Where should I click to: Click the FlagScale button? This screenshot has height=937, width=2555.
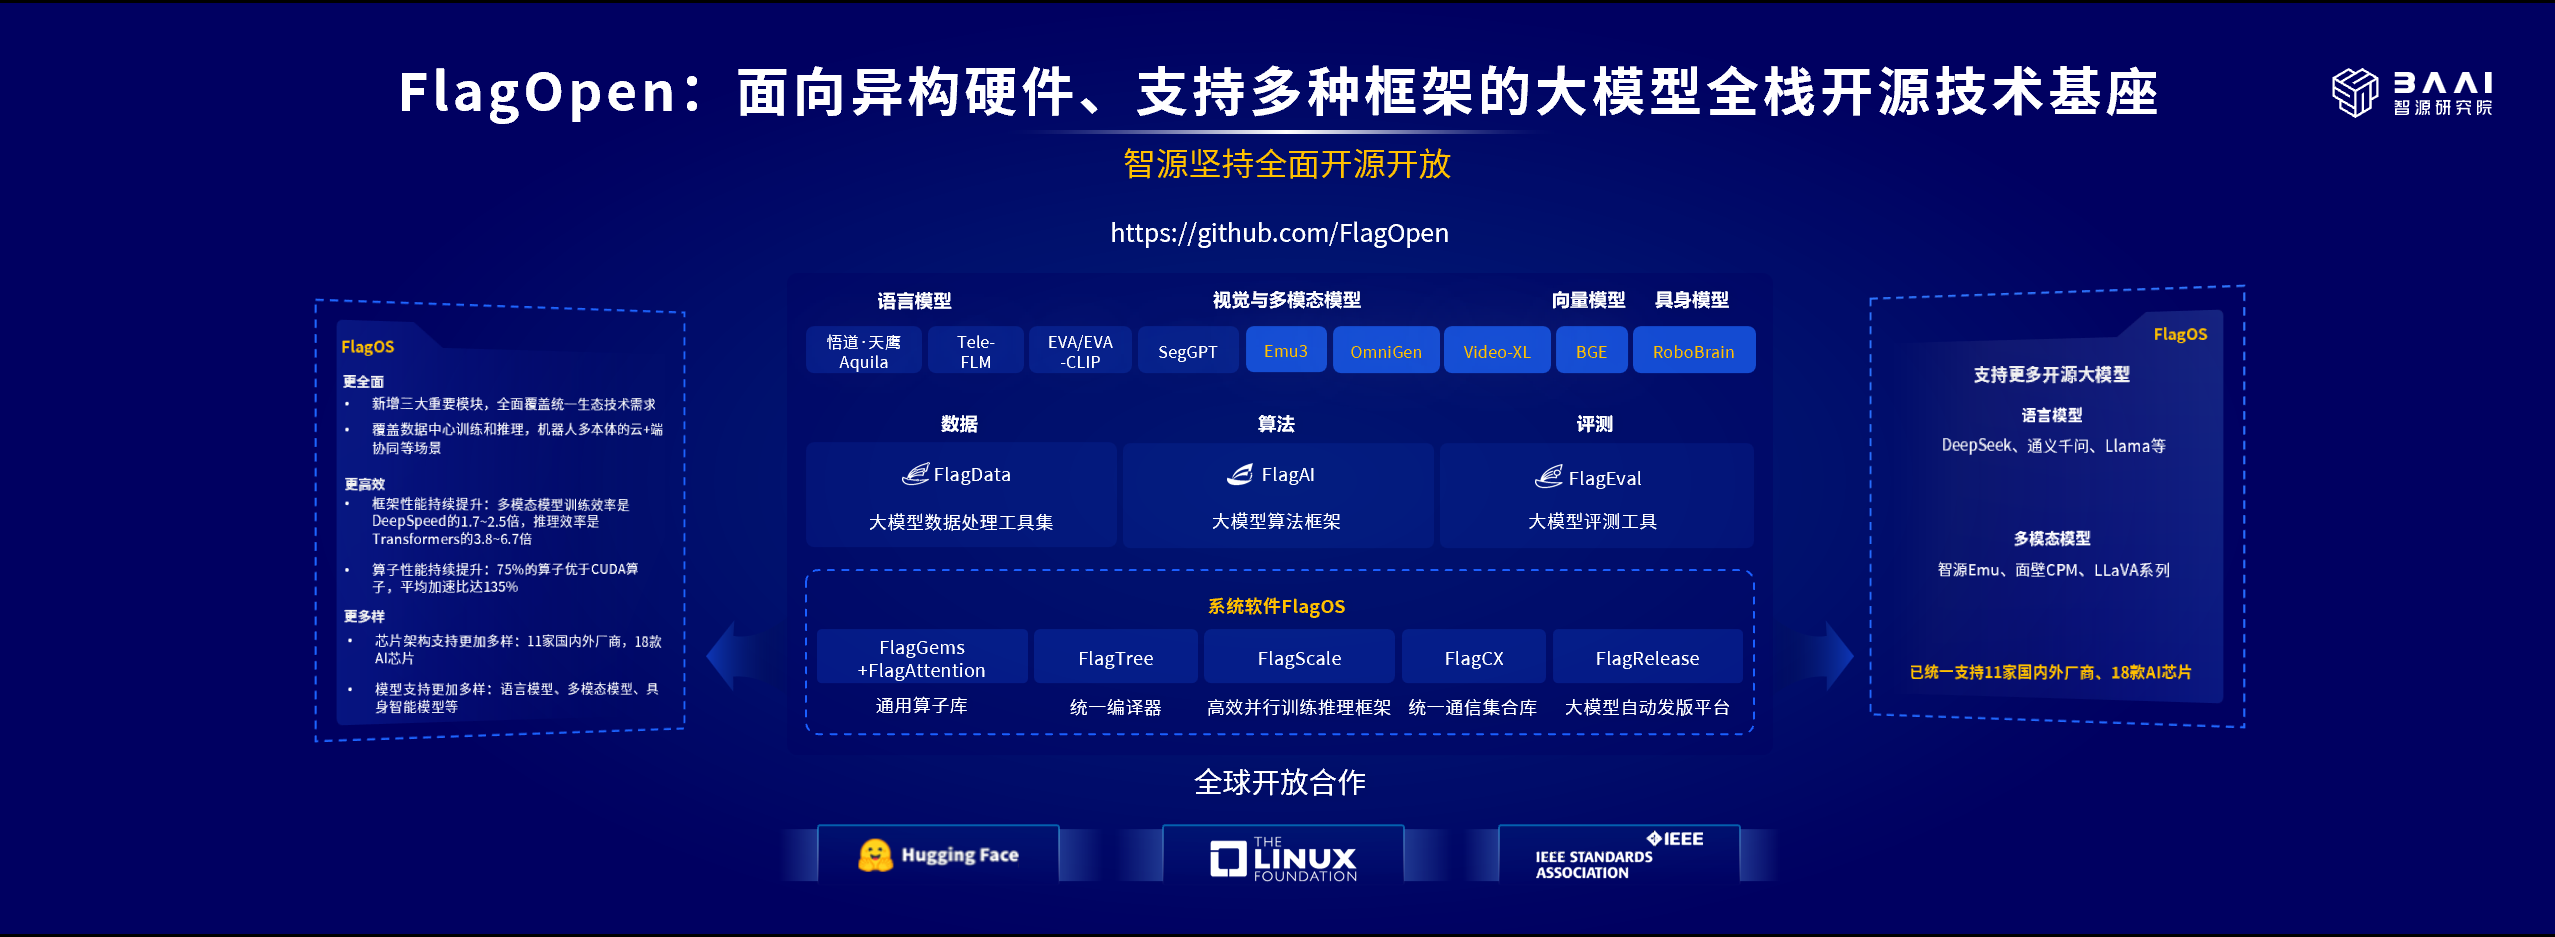pyautogui.click(x=1300, y=657)
